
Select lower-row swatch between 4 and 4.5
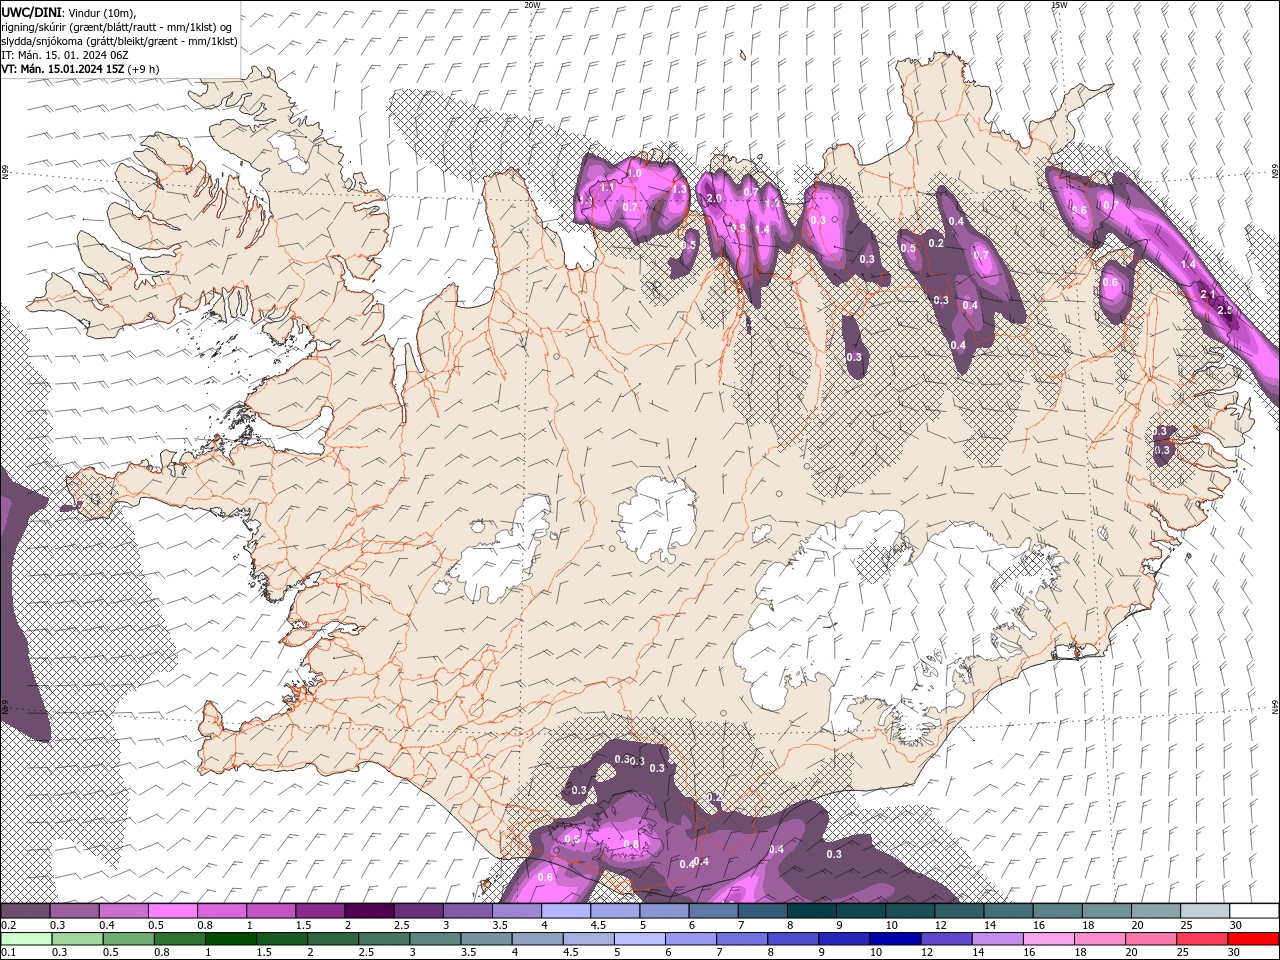[x=537, y=939]
